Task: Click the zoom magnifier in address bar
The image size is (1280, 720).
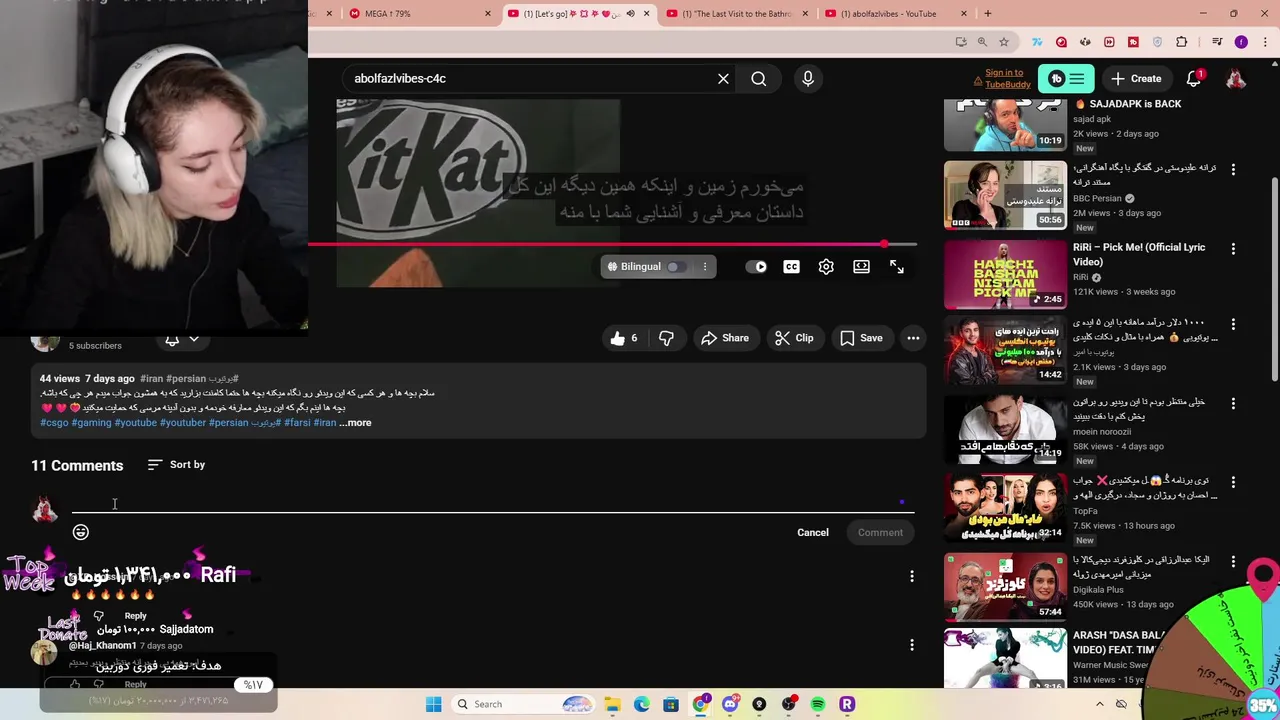Action: tap(982, 42)
